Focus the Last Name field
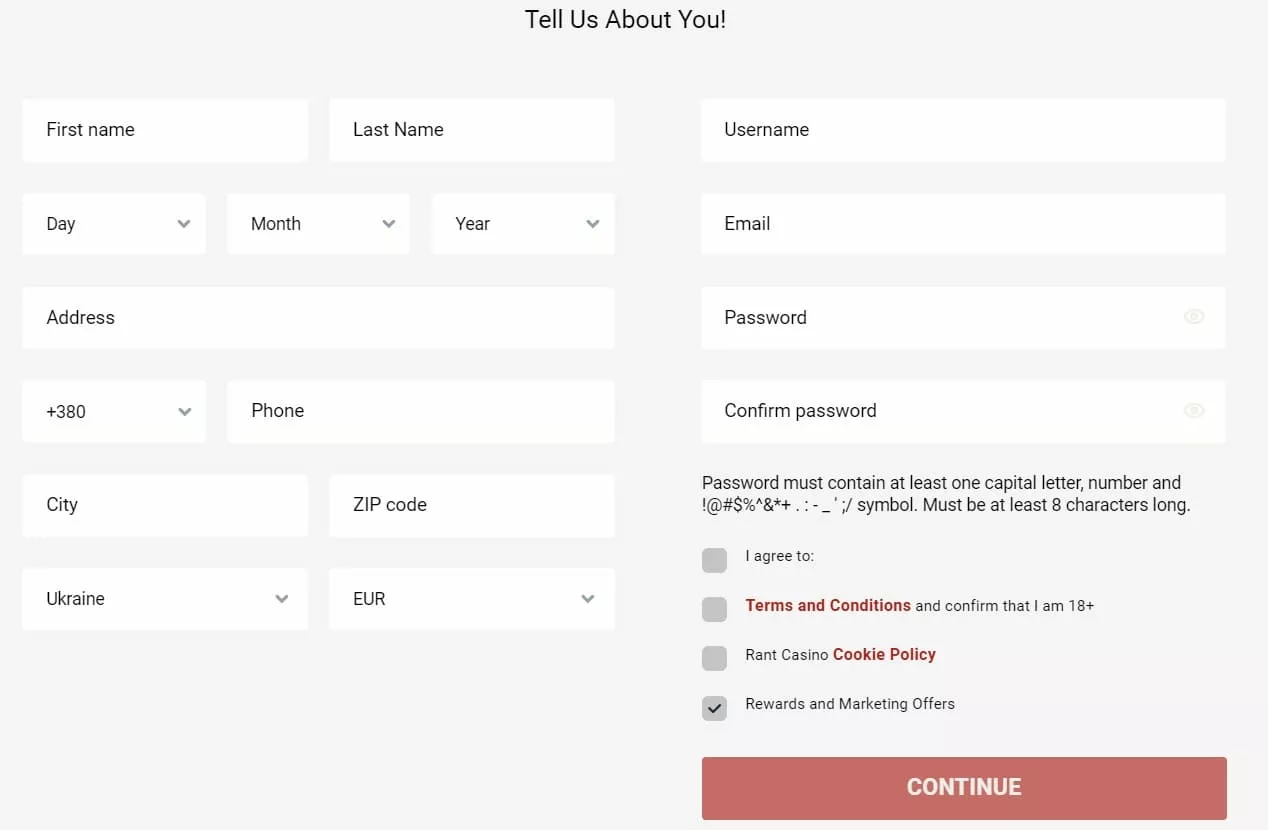Screen dimensions: 1268x830 pyautogui.click(x=471, y=130)
